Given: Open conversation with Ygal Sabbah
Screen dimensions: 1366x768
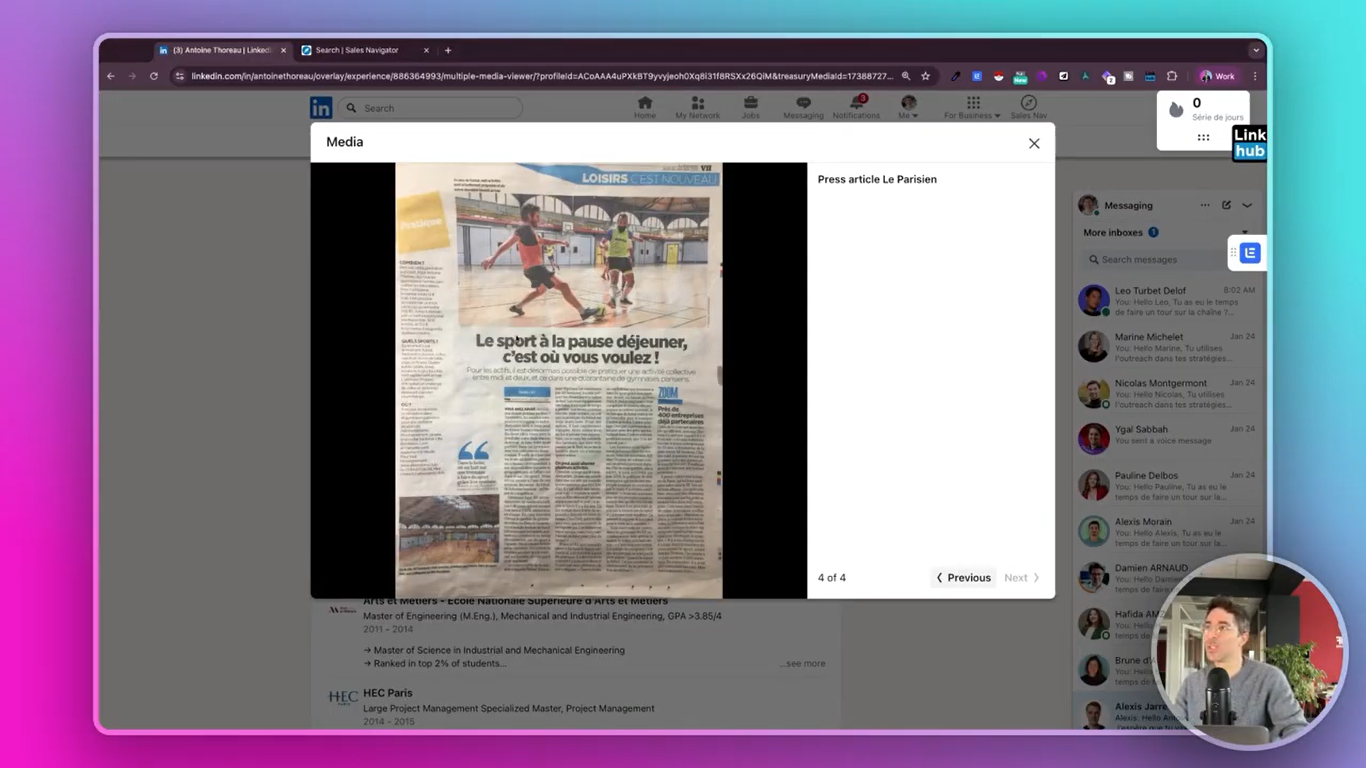Looking at the screenshot, I should (x=1166, y=439).
